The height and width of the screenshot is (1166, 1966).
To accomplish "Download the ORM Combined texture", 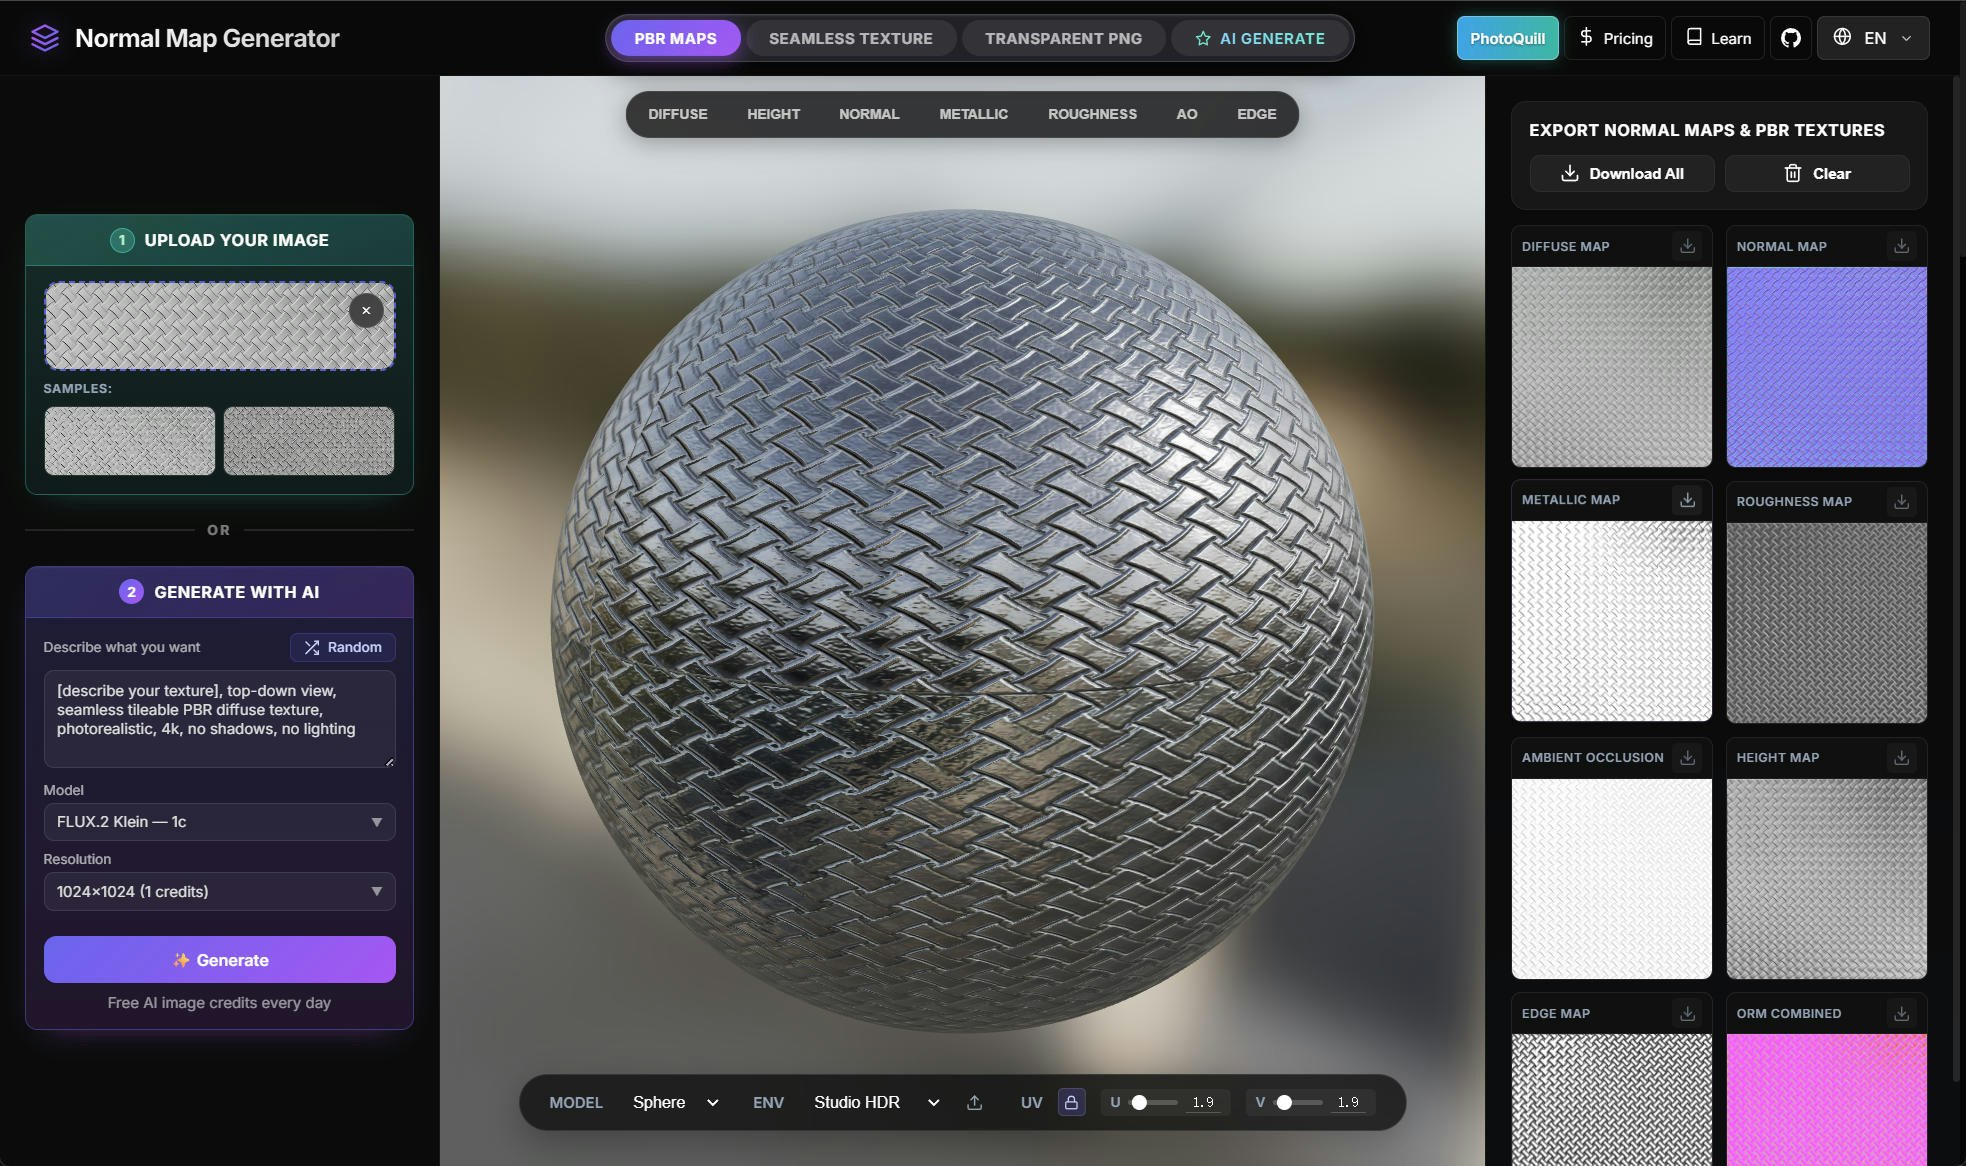I will 1901,1013.
